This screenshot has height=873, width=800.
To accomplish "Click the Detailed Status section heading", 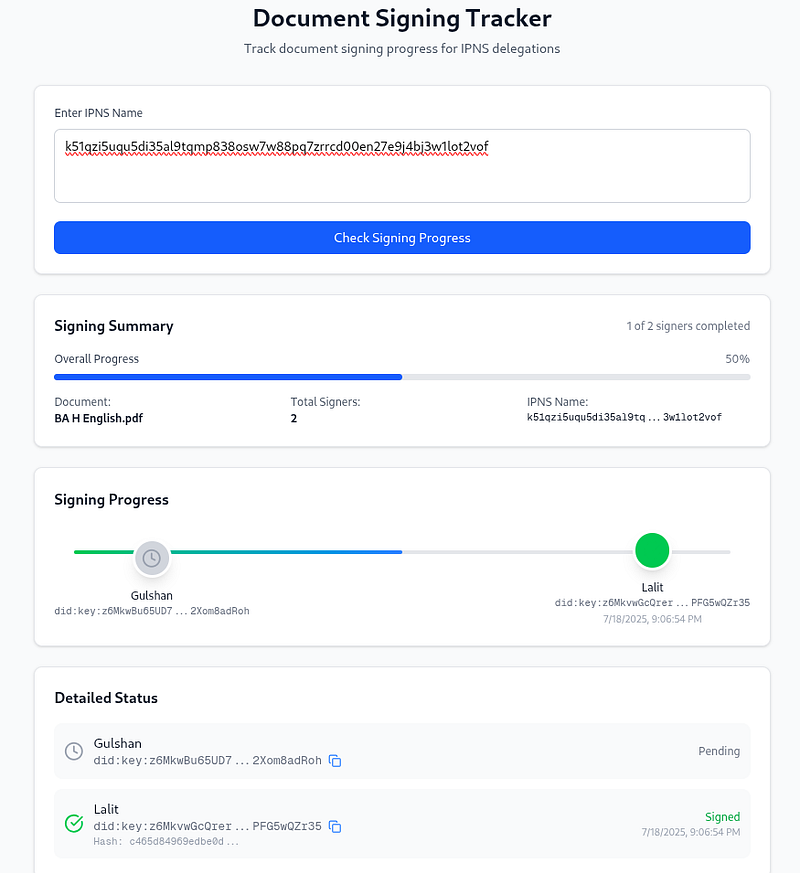I will [x=106, y=698].
